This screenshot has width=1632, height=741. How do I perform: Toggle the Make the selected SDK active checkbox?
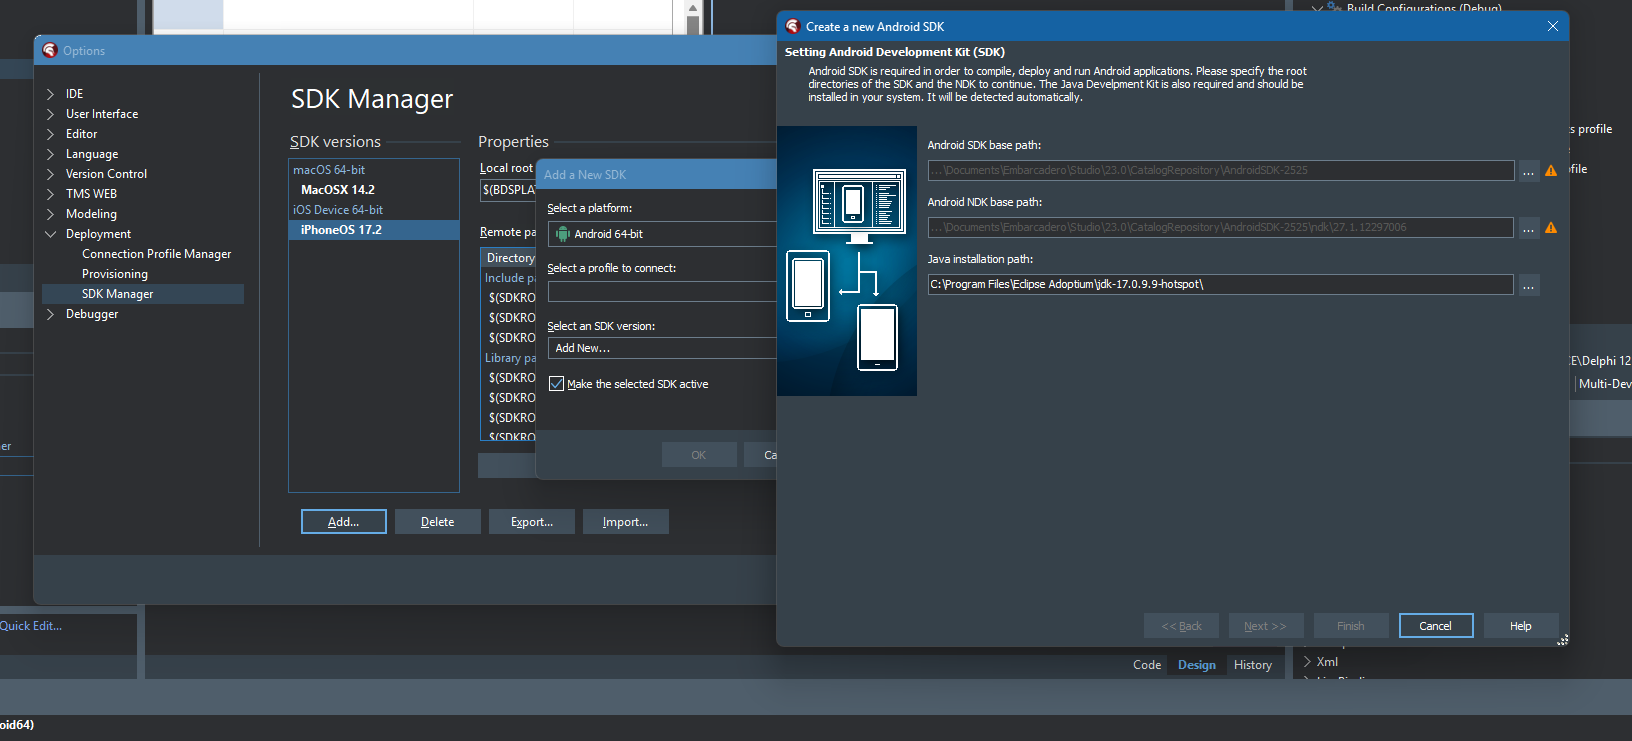[557, 384]
